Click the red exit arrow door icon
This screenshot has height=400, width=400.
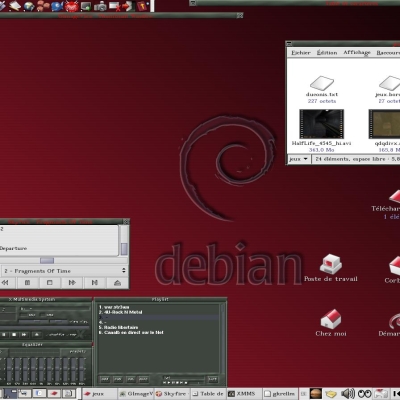click(x=128, y=6)
